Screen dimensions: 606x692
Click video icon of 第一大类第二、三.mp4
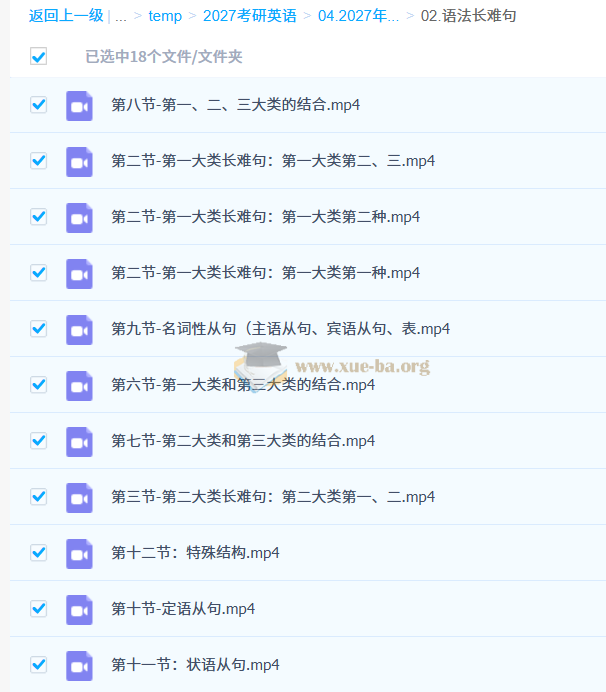pos(79,161)
